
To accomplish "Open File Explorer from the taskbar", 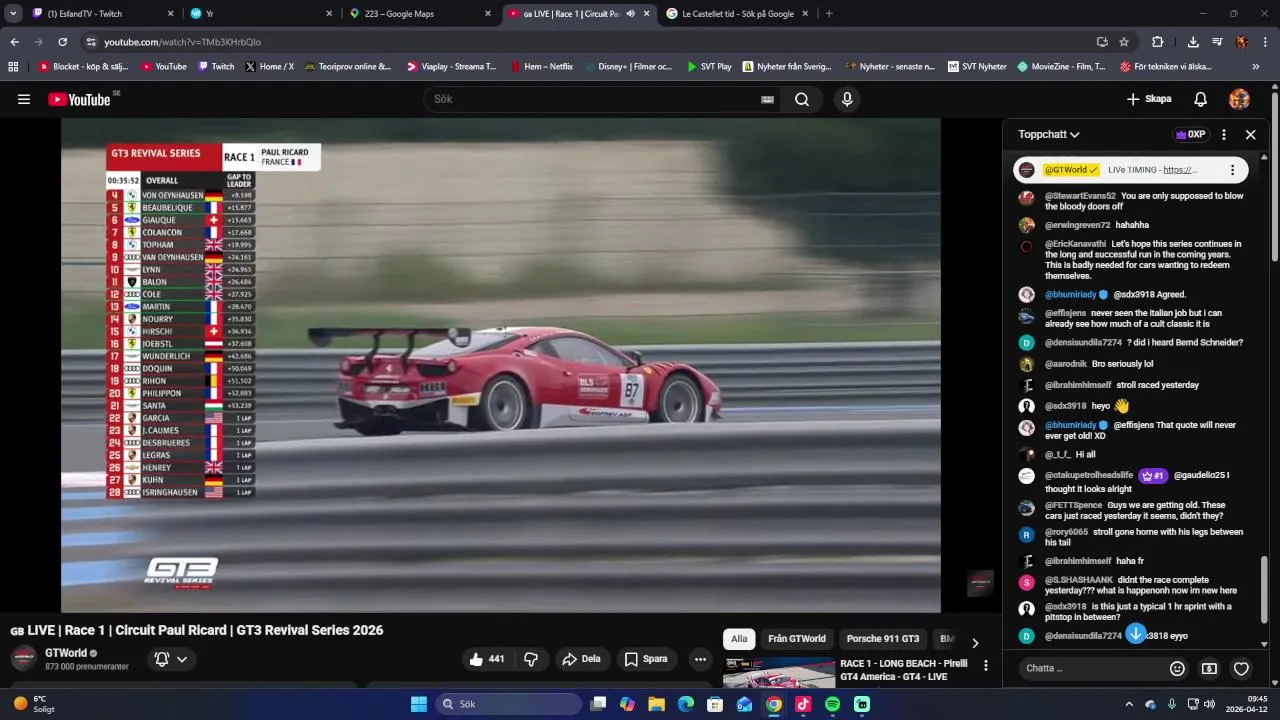I will point(656,704).
